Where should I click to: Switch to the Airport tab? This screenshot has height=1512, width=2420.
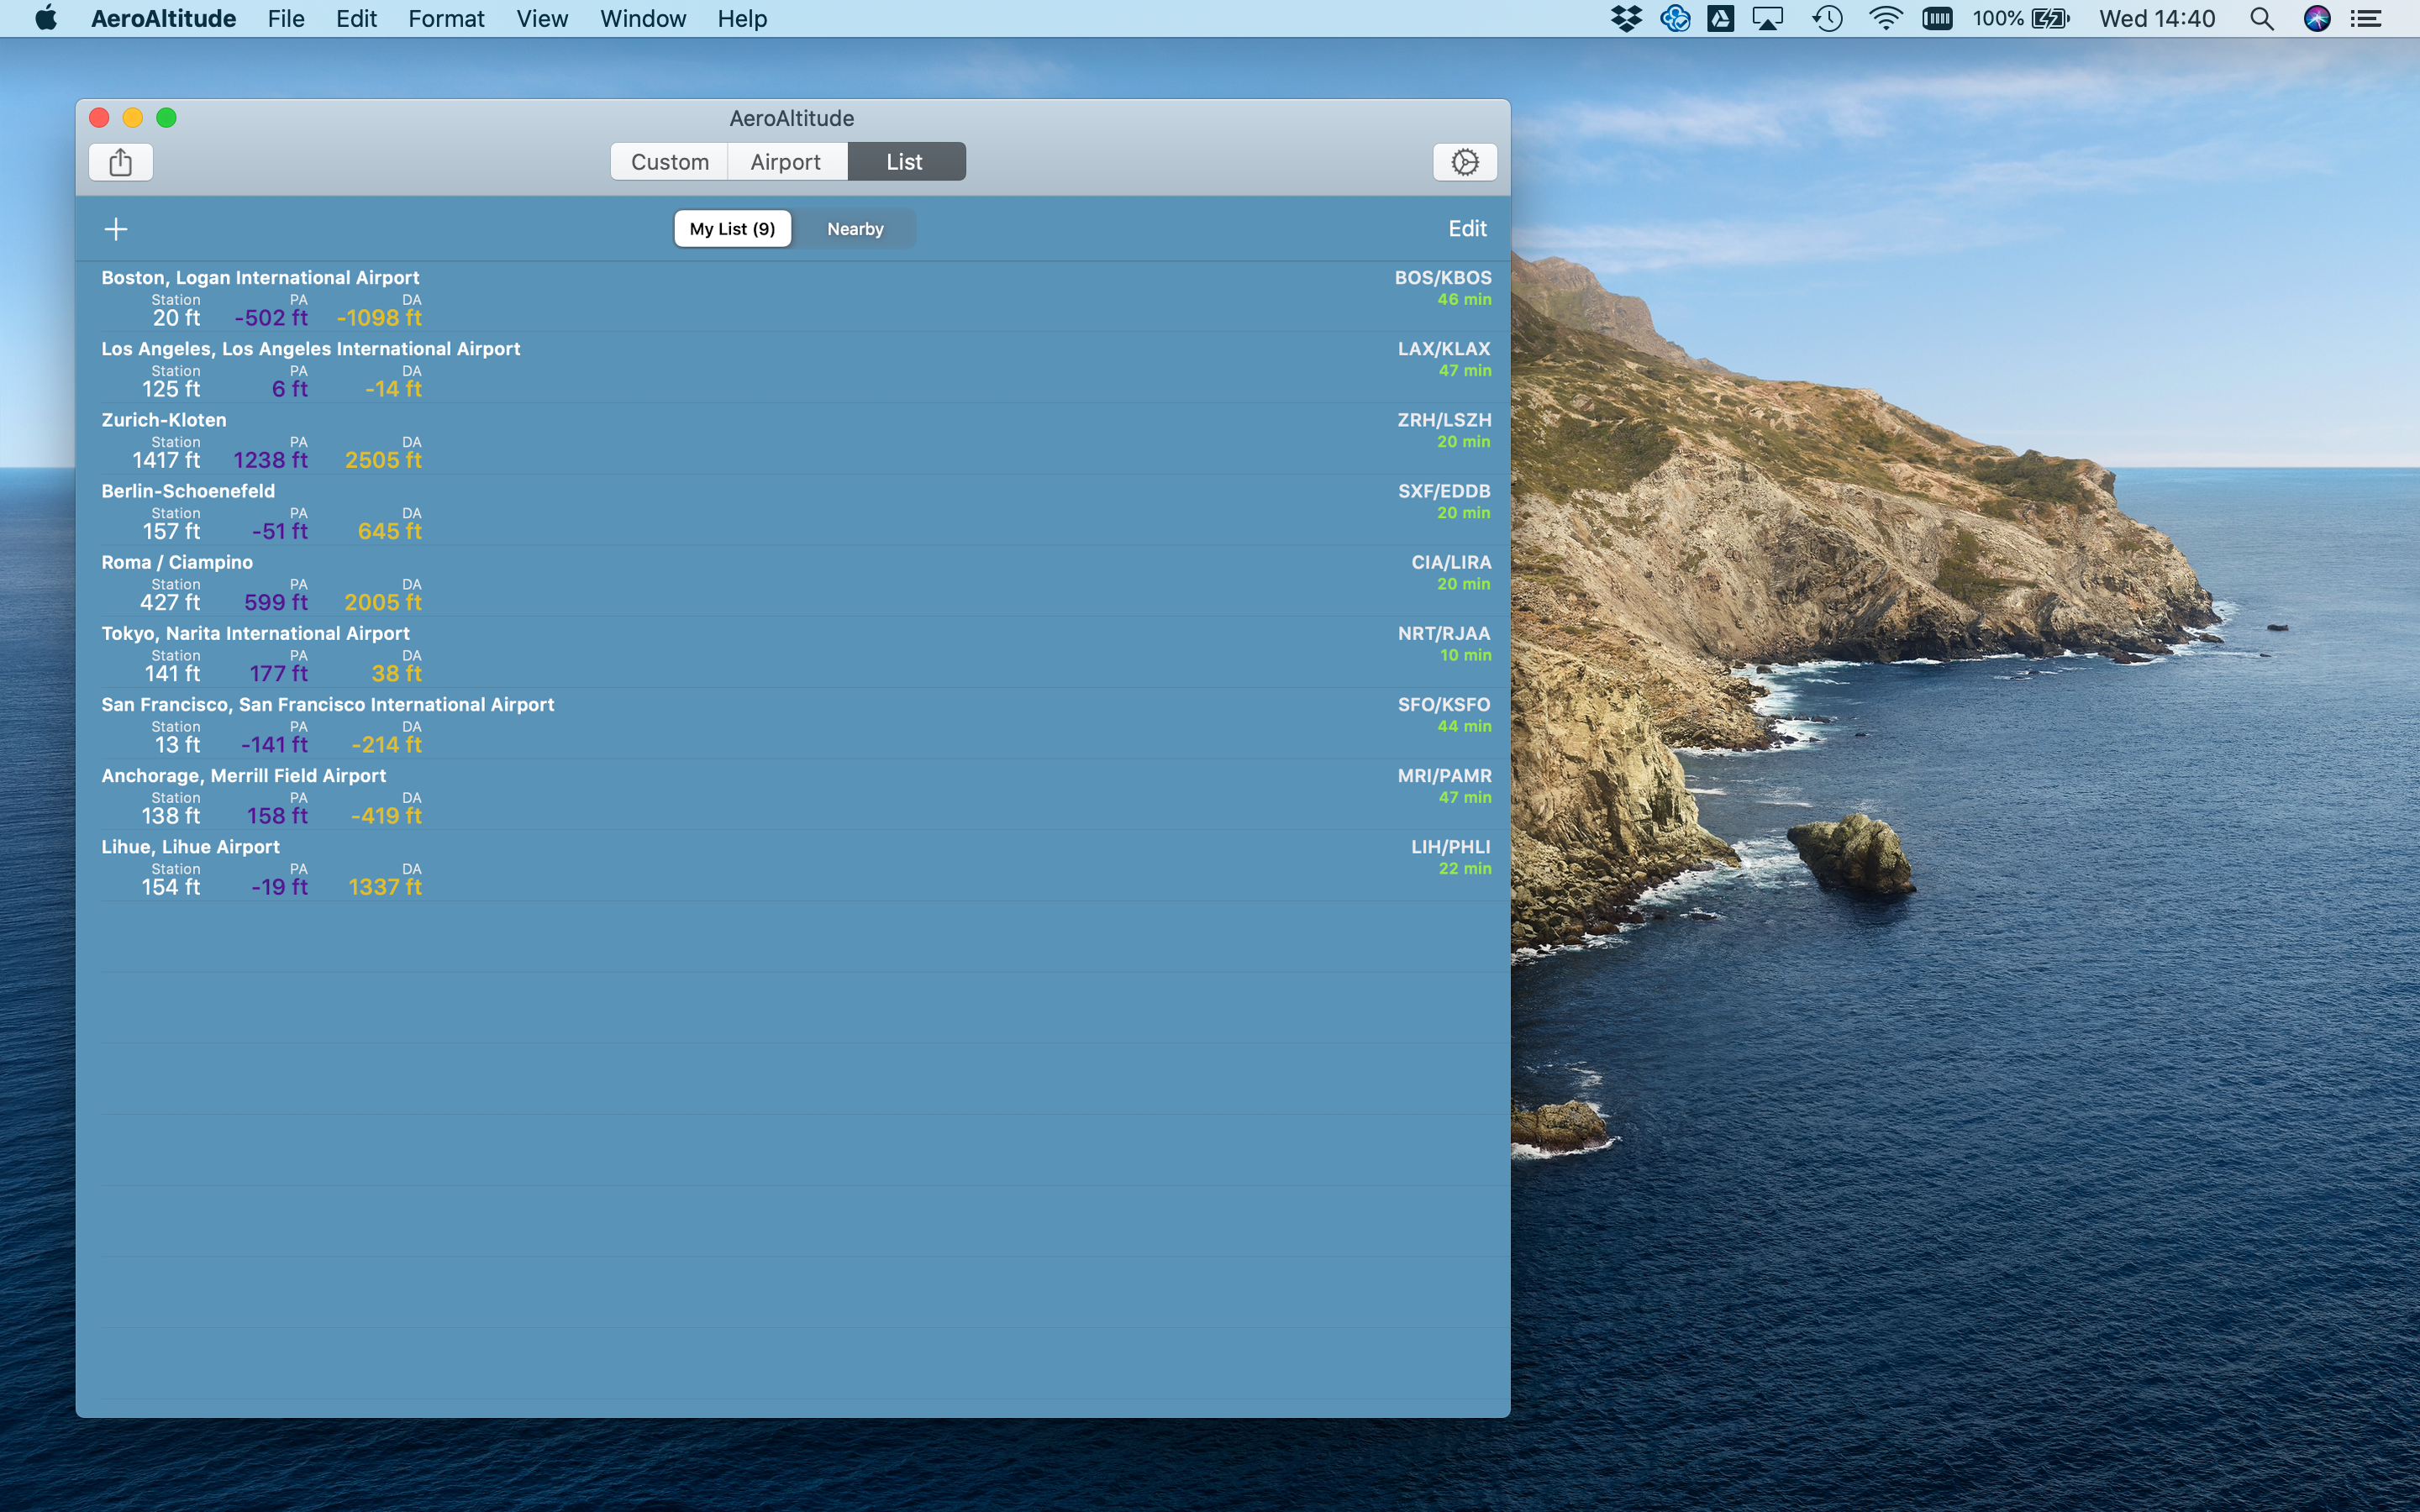(786, 162)
